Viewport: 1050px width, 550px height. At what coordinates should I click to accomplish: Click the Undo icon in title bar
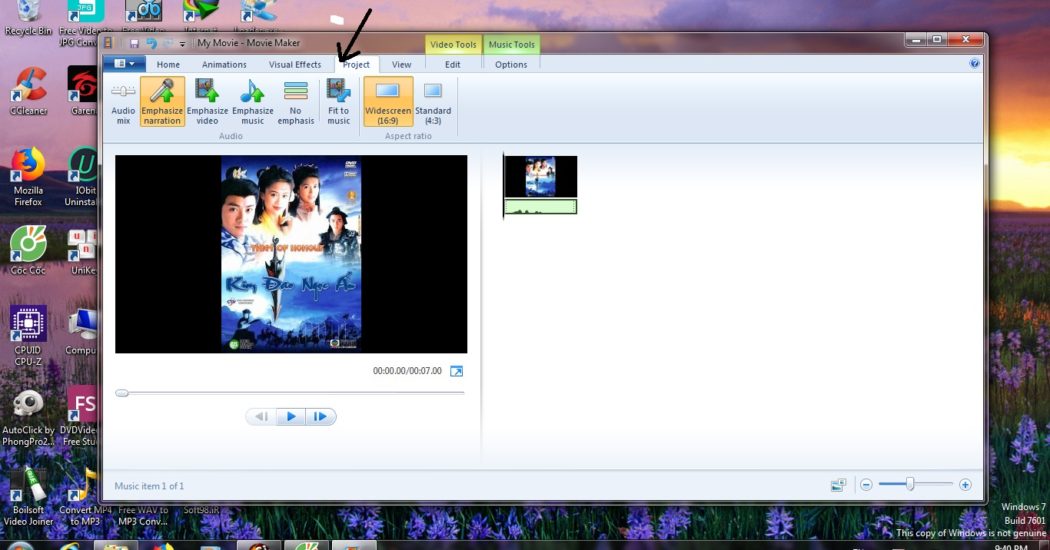pos(151,44)
